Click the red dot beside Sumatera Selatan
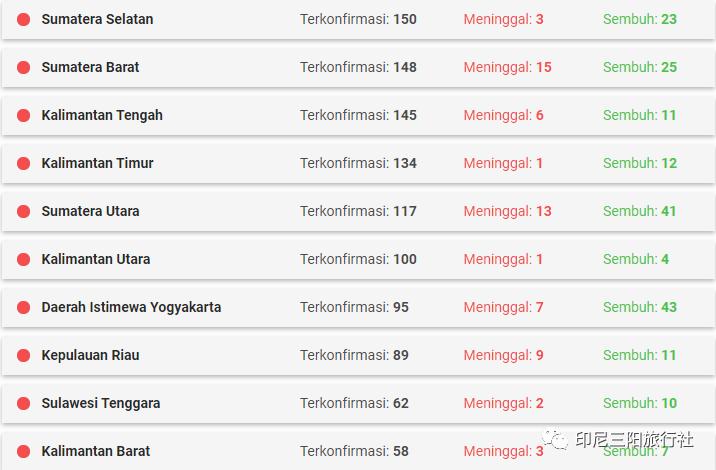Viewport: 716px width, 470px height. (24, 20)
